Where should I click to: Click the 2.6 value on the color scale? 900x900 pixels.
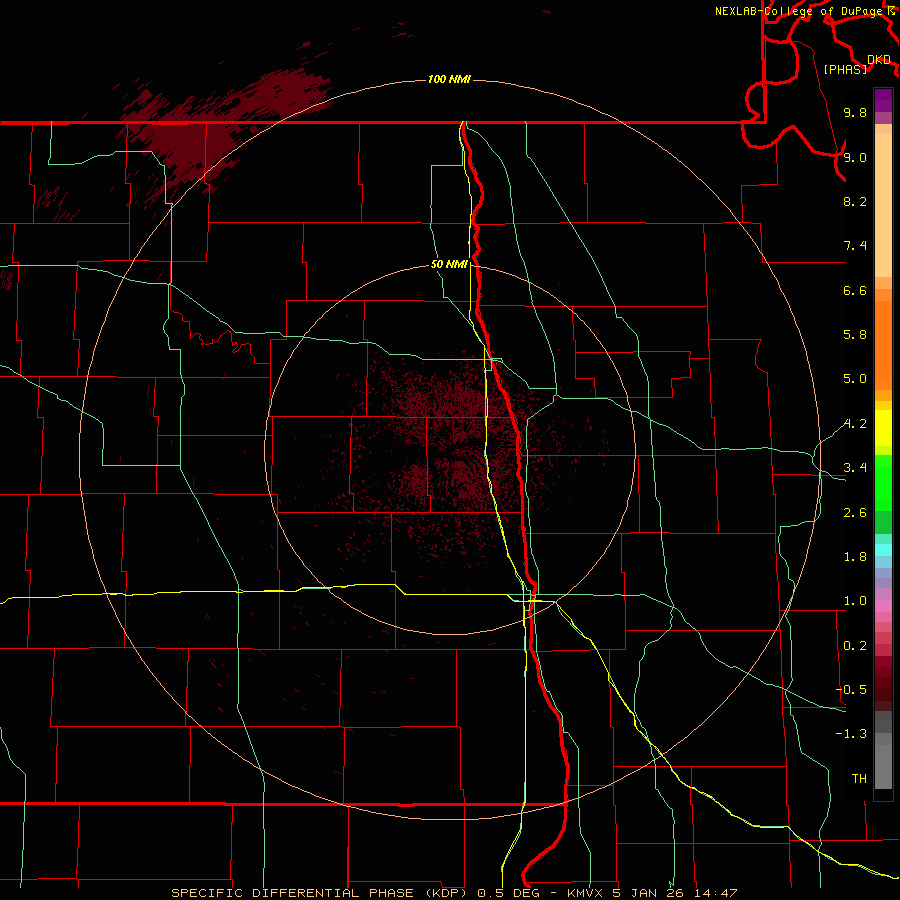(855, 512)
